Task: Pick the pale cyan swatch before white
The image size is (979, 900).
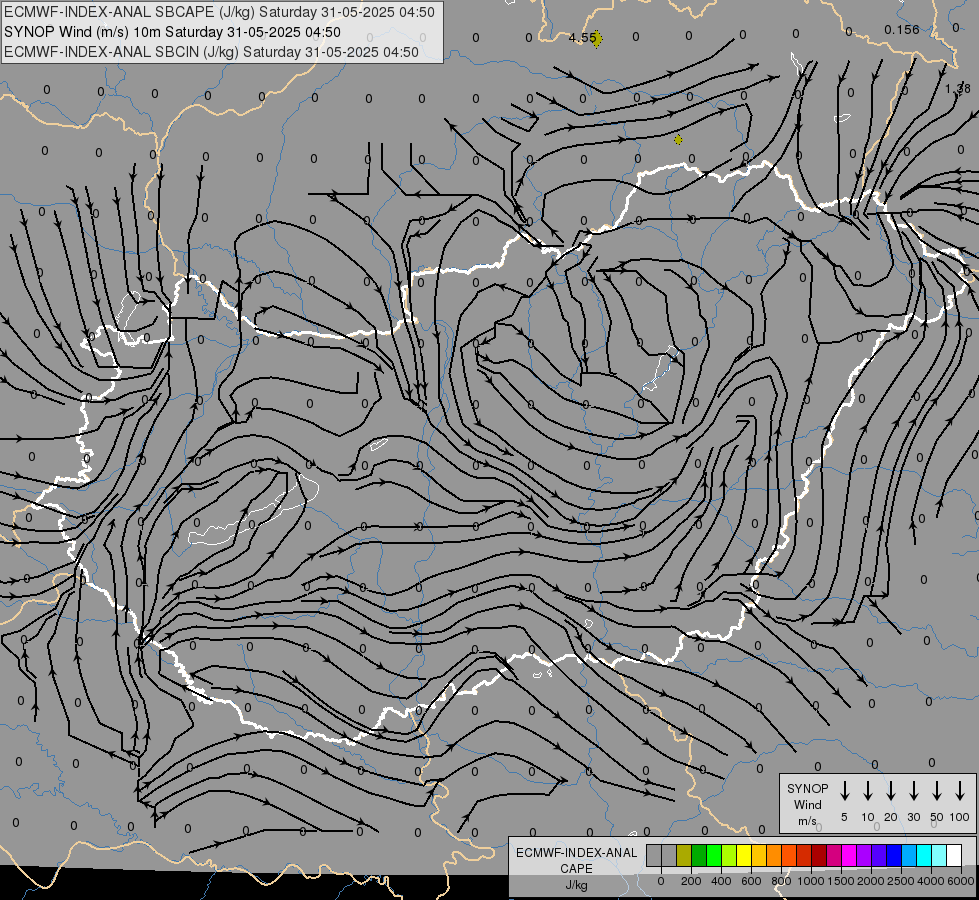Action: tap(938, 855)
